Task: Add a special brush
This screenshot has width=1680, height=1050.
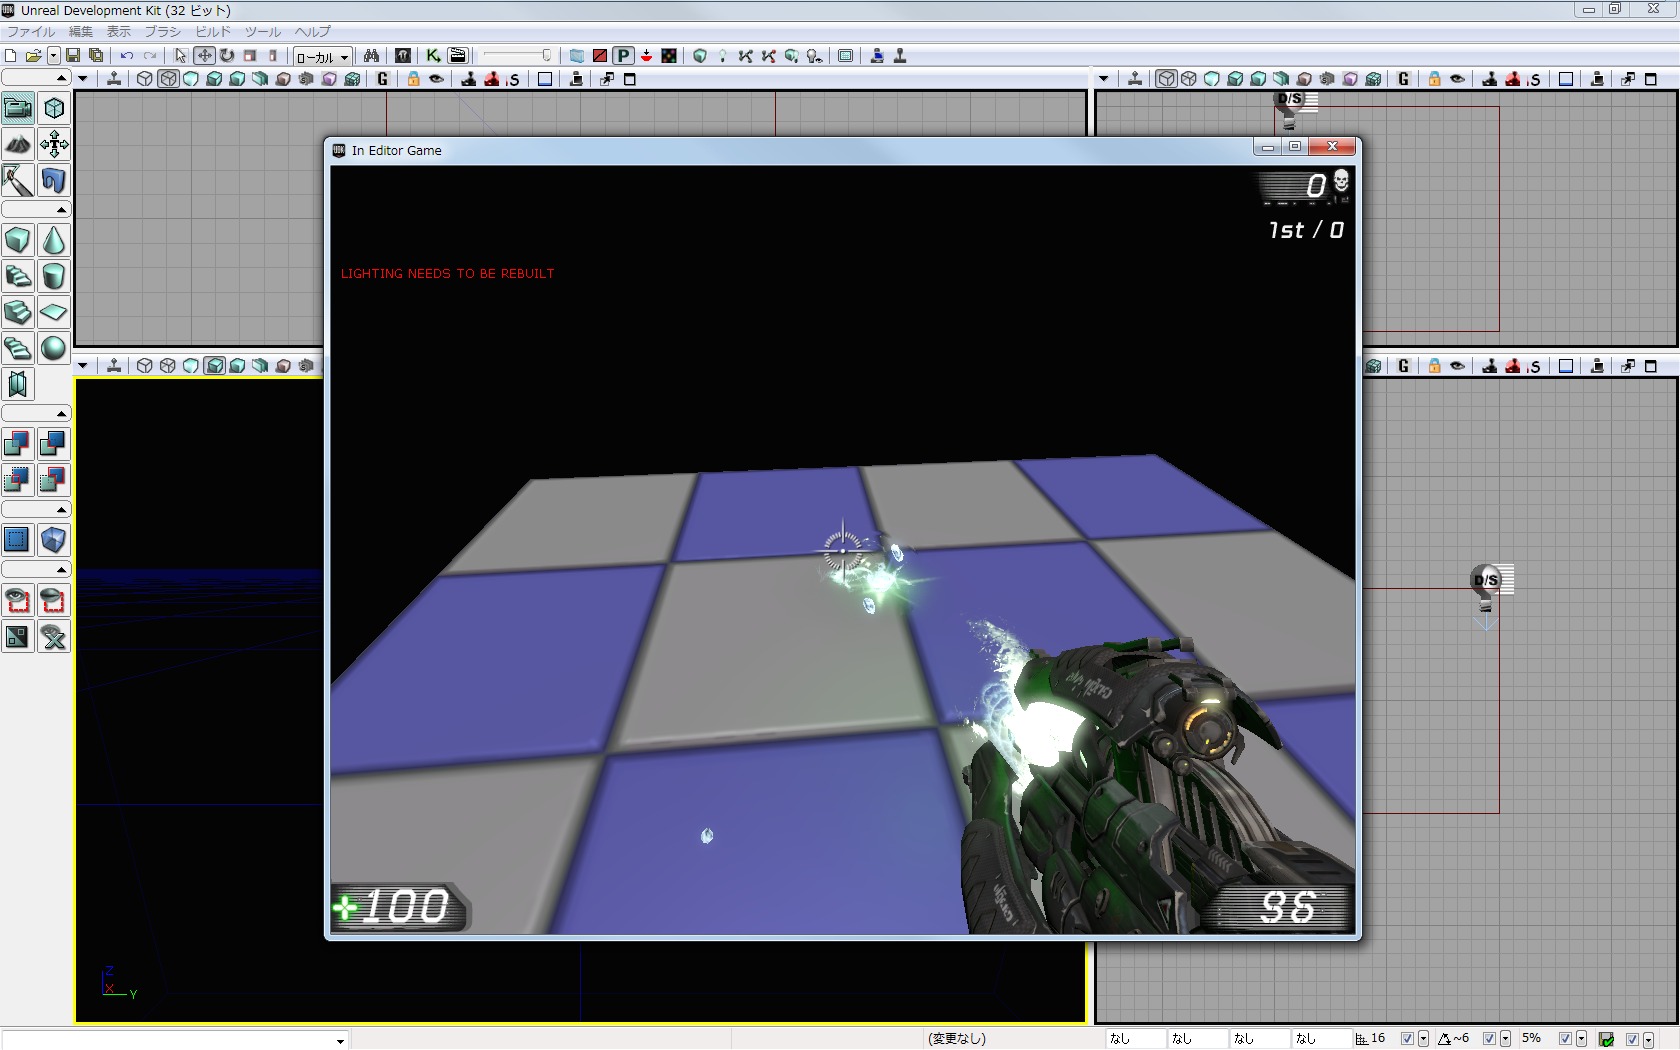Action: (18, 540)
